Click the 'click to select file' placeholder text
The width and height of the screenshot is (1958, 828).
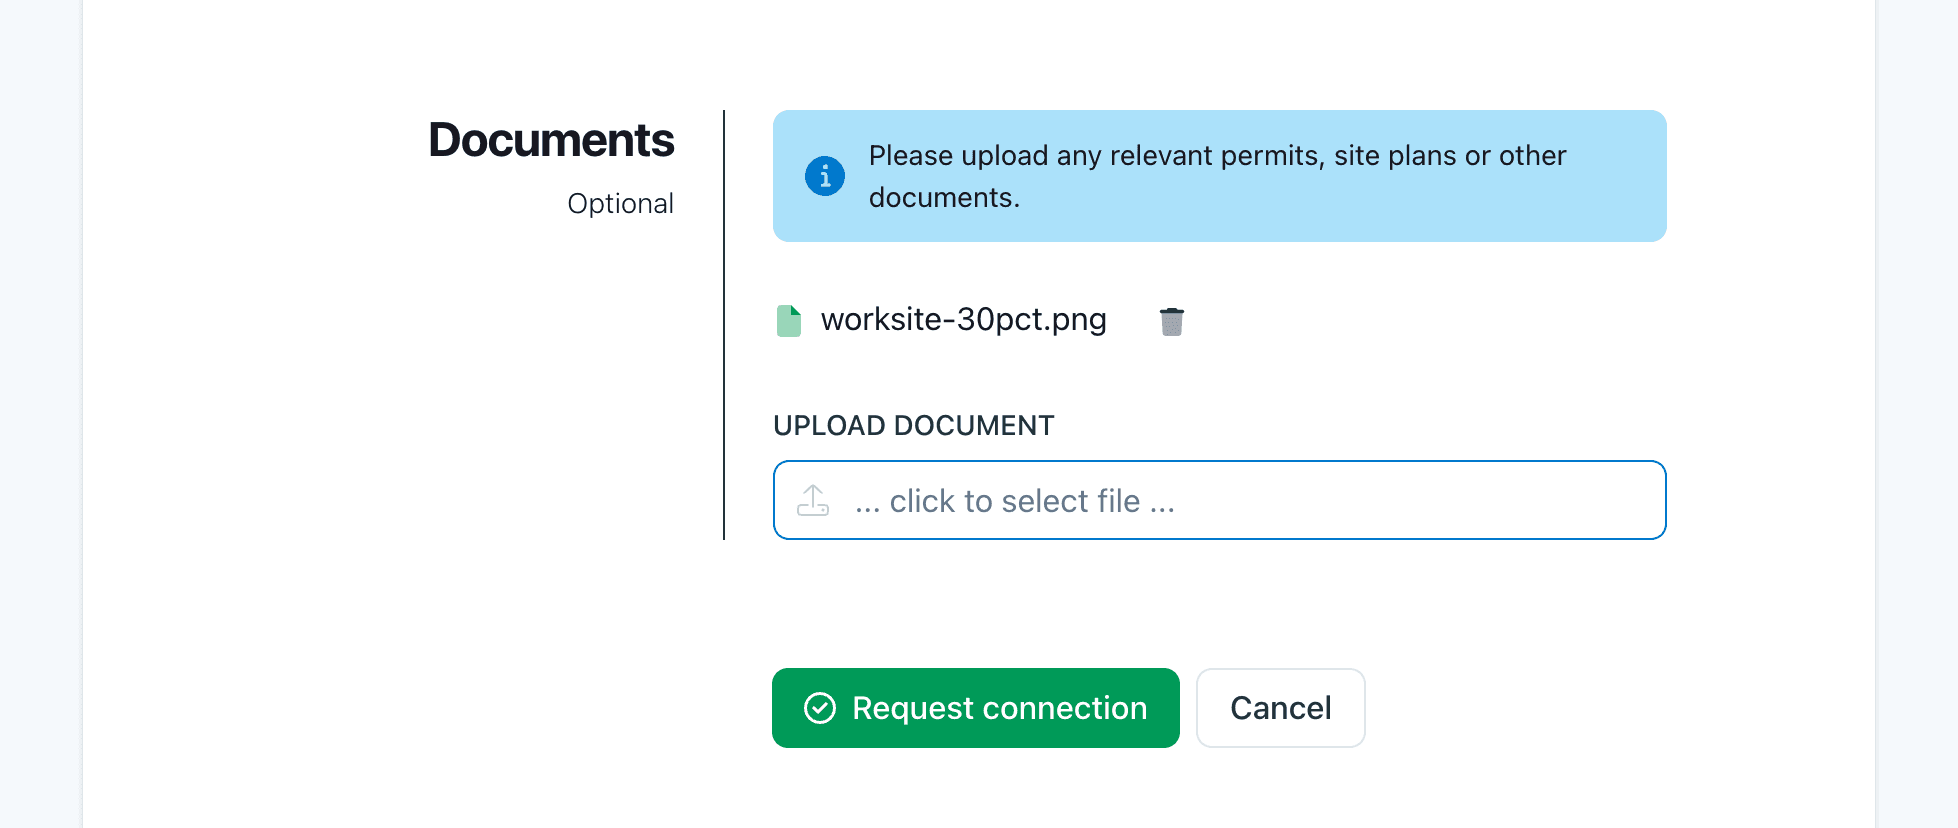pyautogui.click(x=1014, y=501)
